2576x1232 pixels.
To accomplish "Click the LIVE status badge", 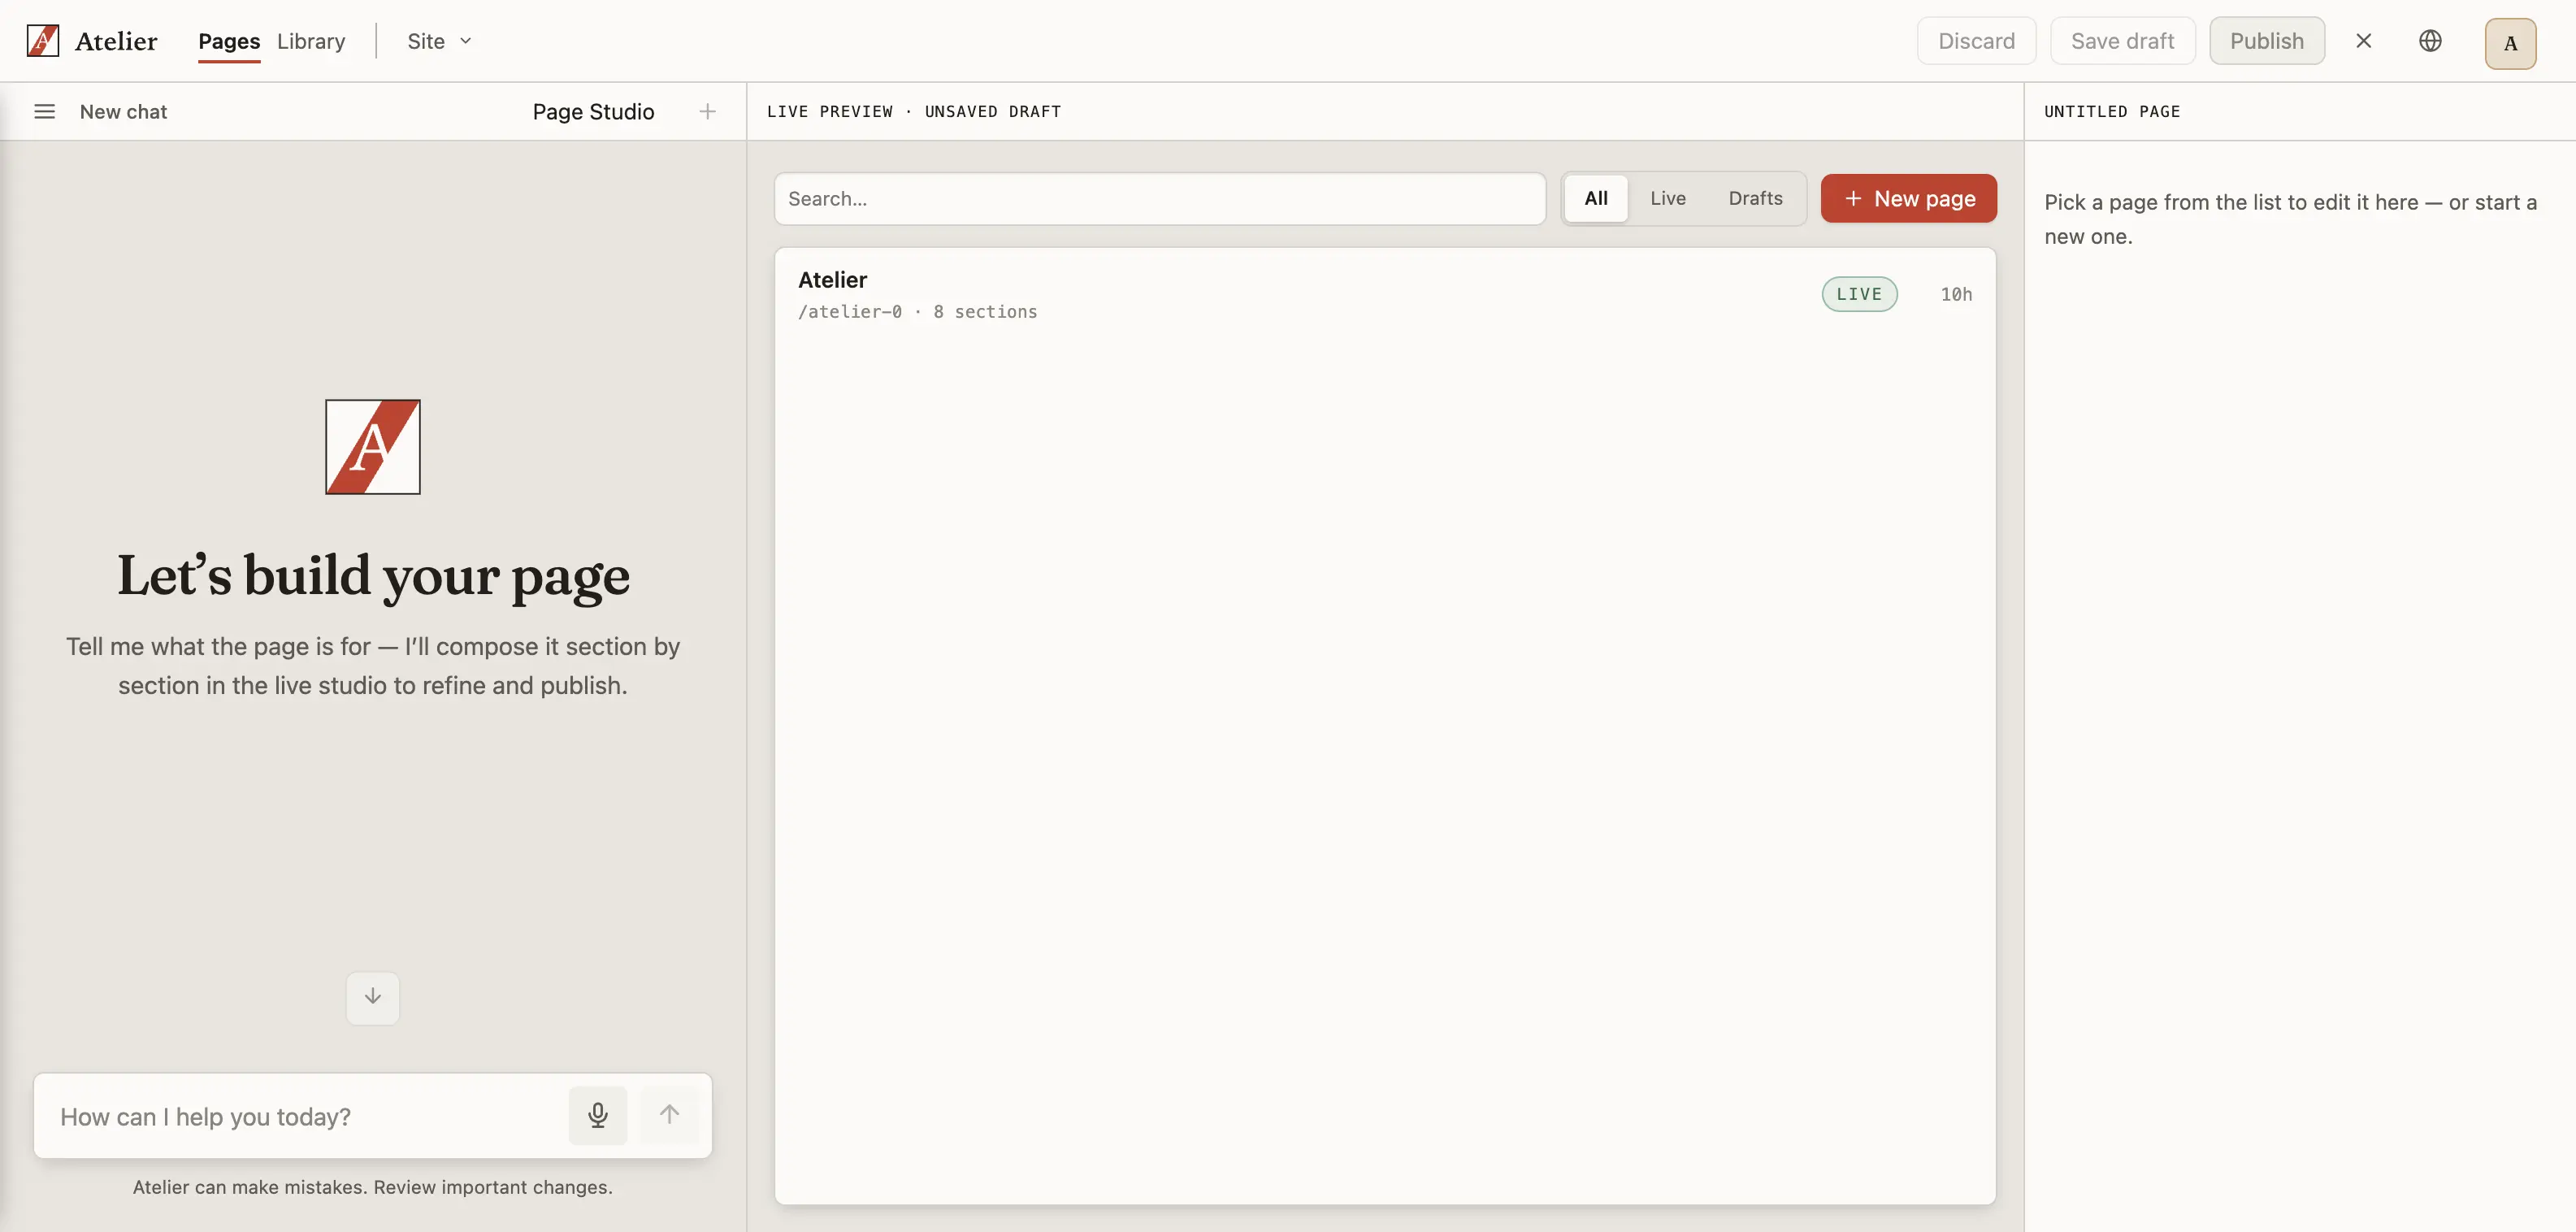I will click(1859, 294).
